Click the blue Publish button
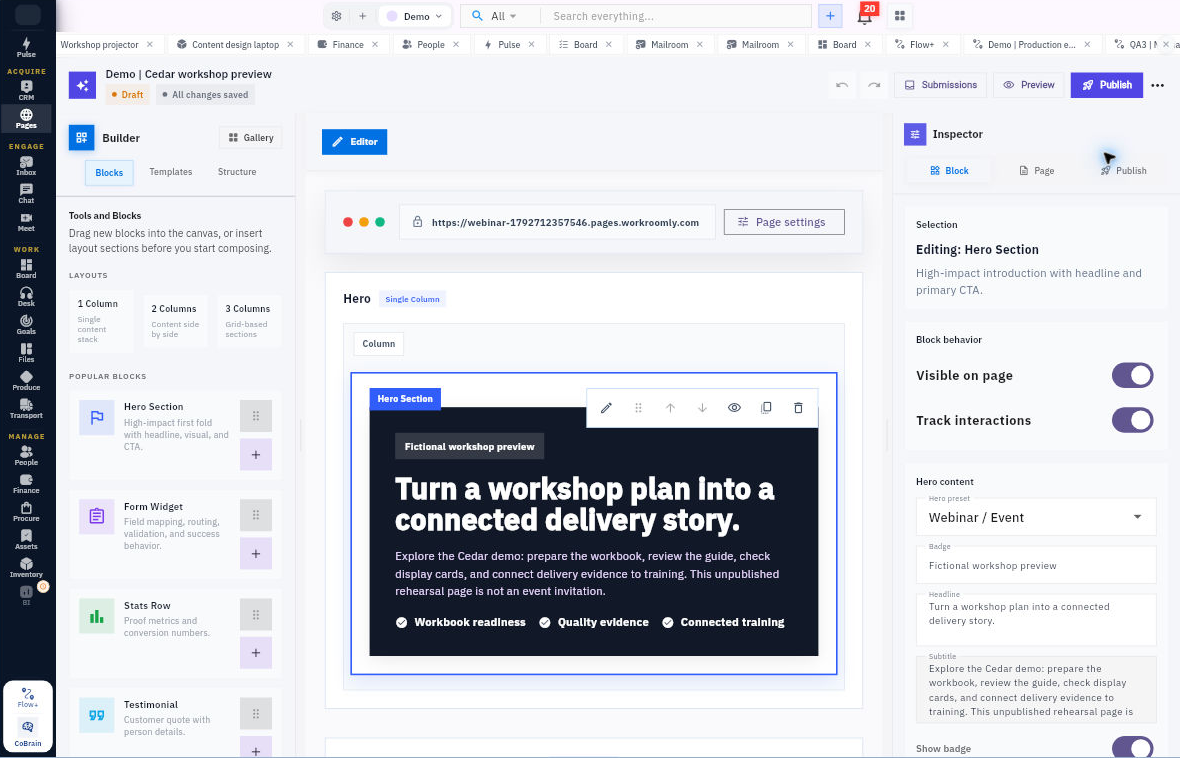The height and width of the screenshot is (758, 1180). (1107, 85)
